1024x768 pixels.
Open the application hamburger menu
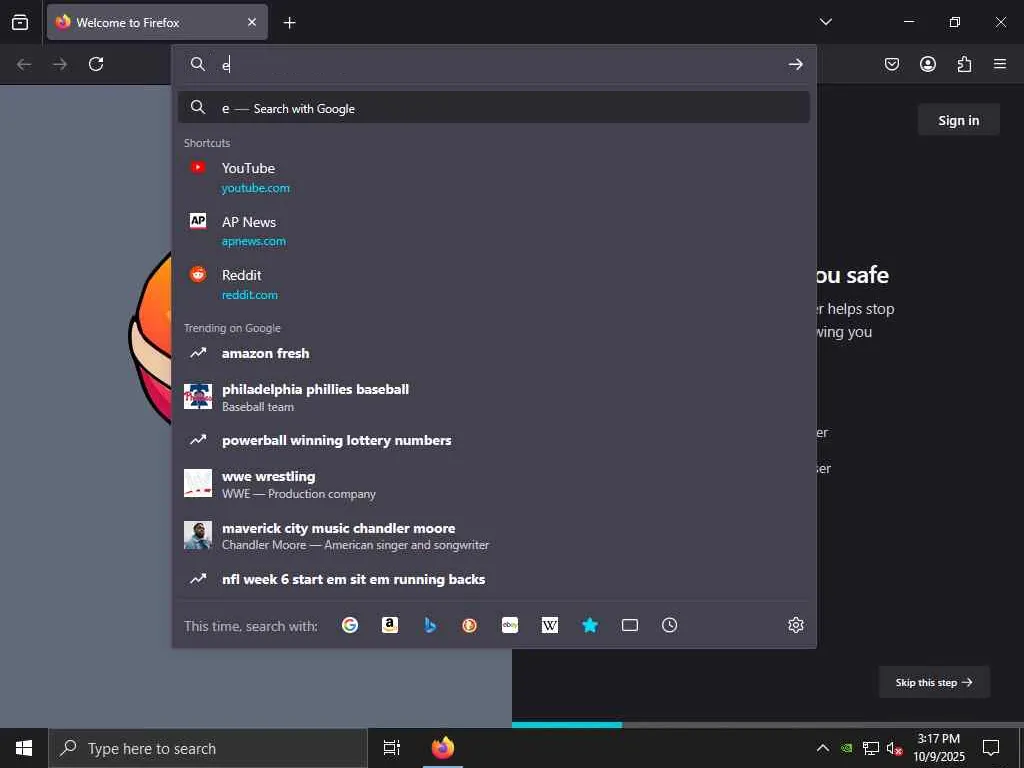click(x=1000, y=64)
